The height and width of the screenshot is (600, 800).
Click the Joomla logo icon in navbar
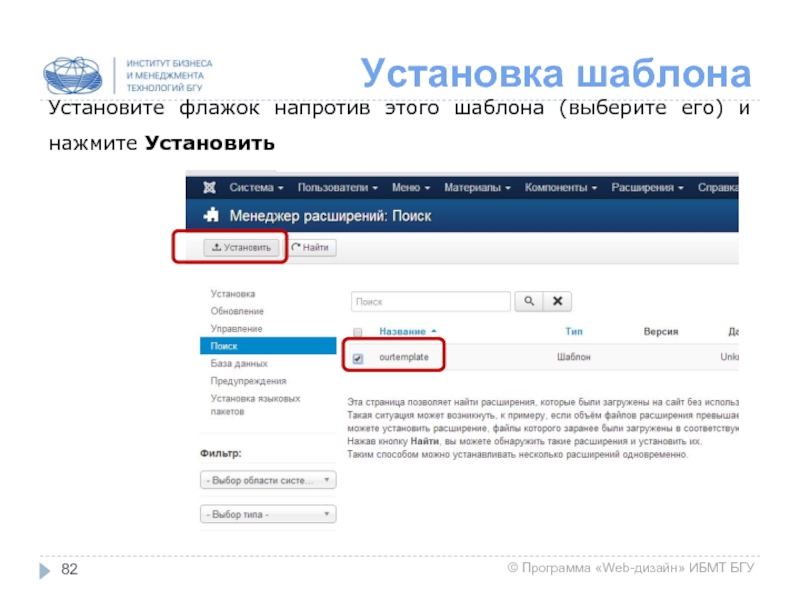click(209, 187)
